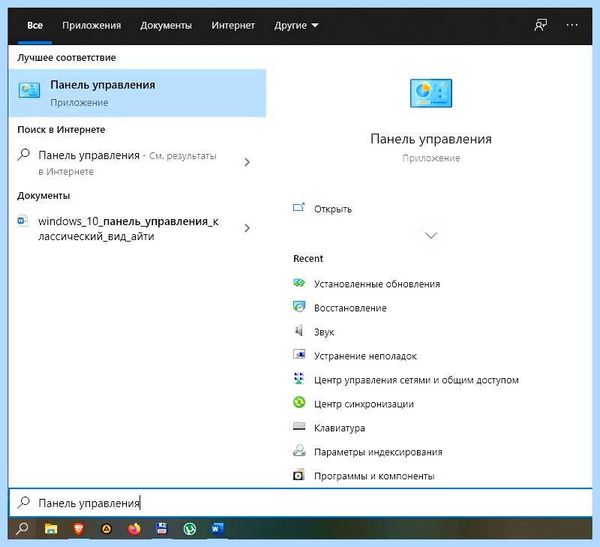Click the Открыть action icon

tap(299, 207)
